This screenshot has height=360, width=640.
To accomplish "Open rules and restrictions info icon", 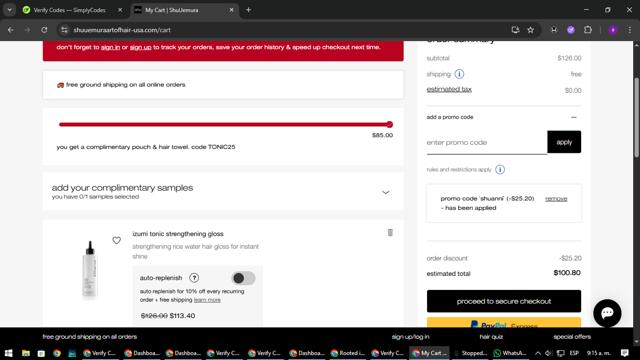I will (500, 169).
